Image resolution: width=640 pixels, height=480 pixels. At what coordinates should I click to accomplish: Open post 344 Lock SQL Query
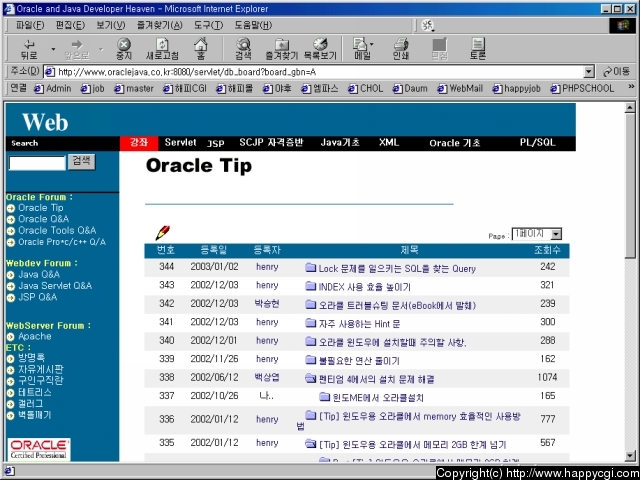point(397,269)
